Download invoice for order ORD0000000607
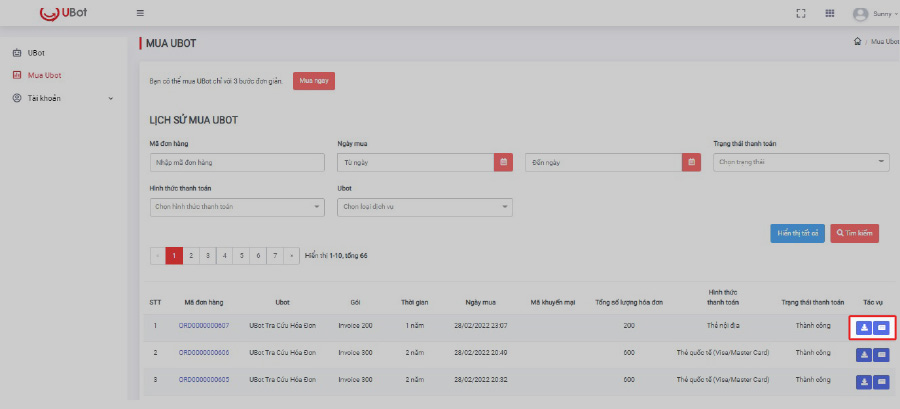The image size is (900, 409). coord(863,328)
